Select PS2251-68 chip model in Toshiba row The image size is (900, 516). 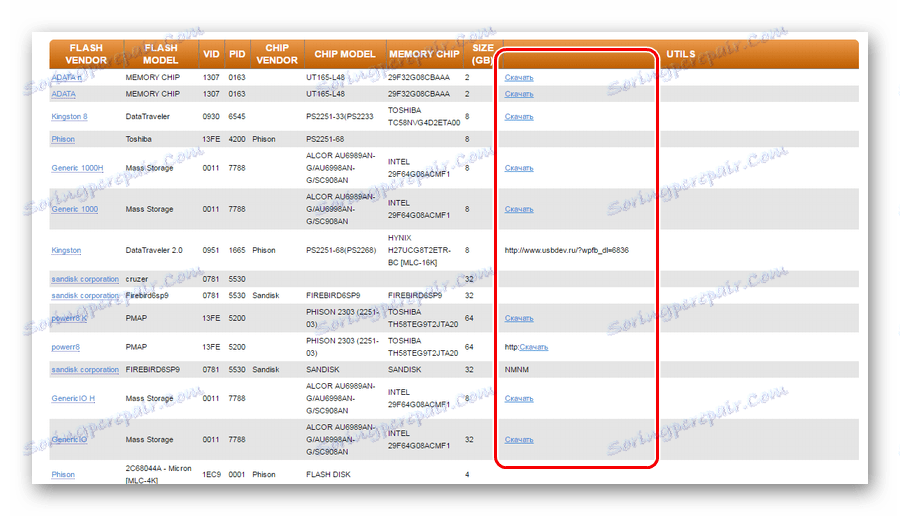pos(325,139)
